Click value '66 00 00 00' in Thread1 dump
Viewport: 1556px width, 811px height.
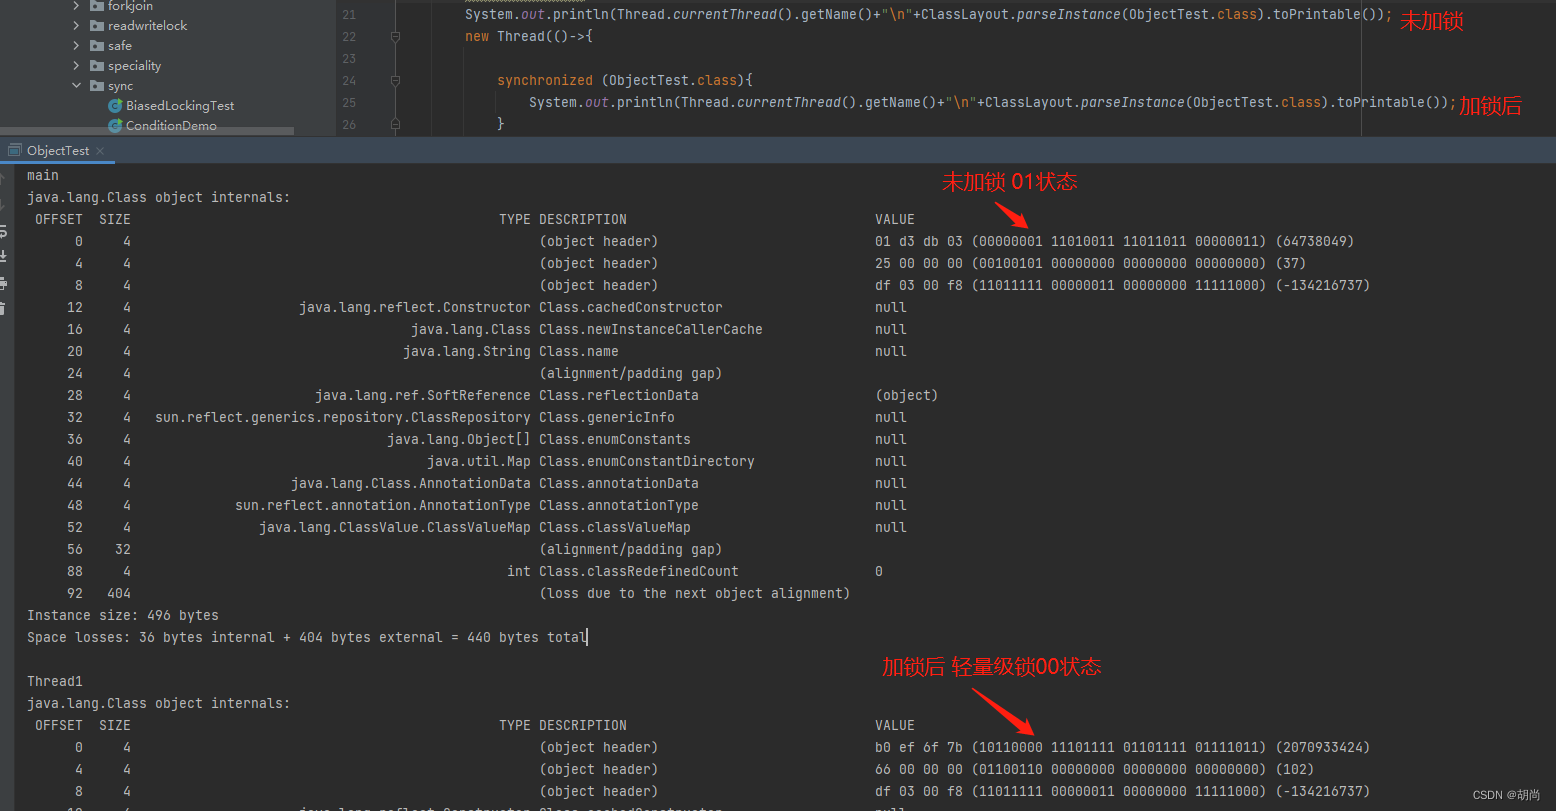point(919,769)
